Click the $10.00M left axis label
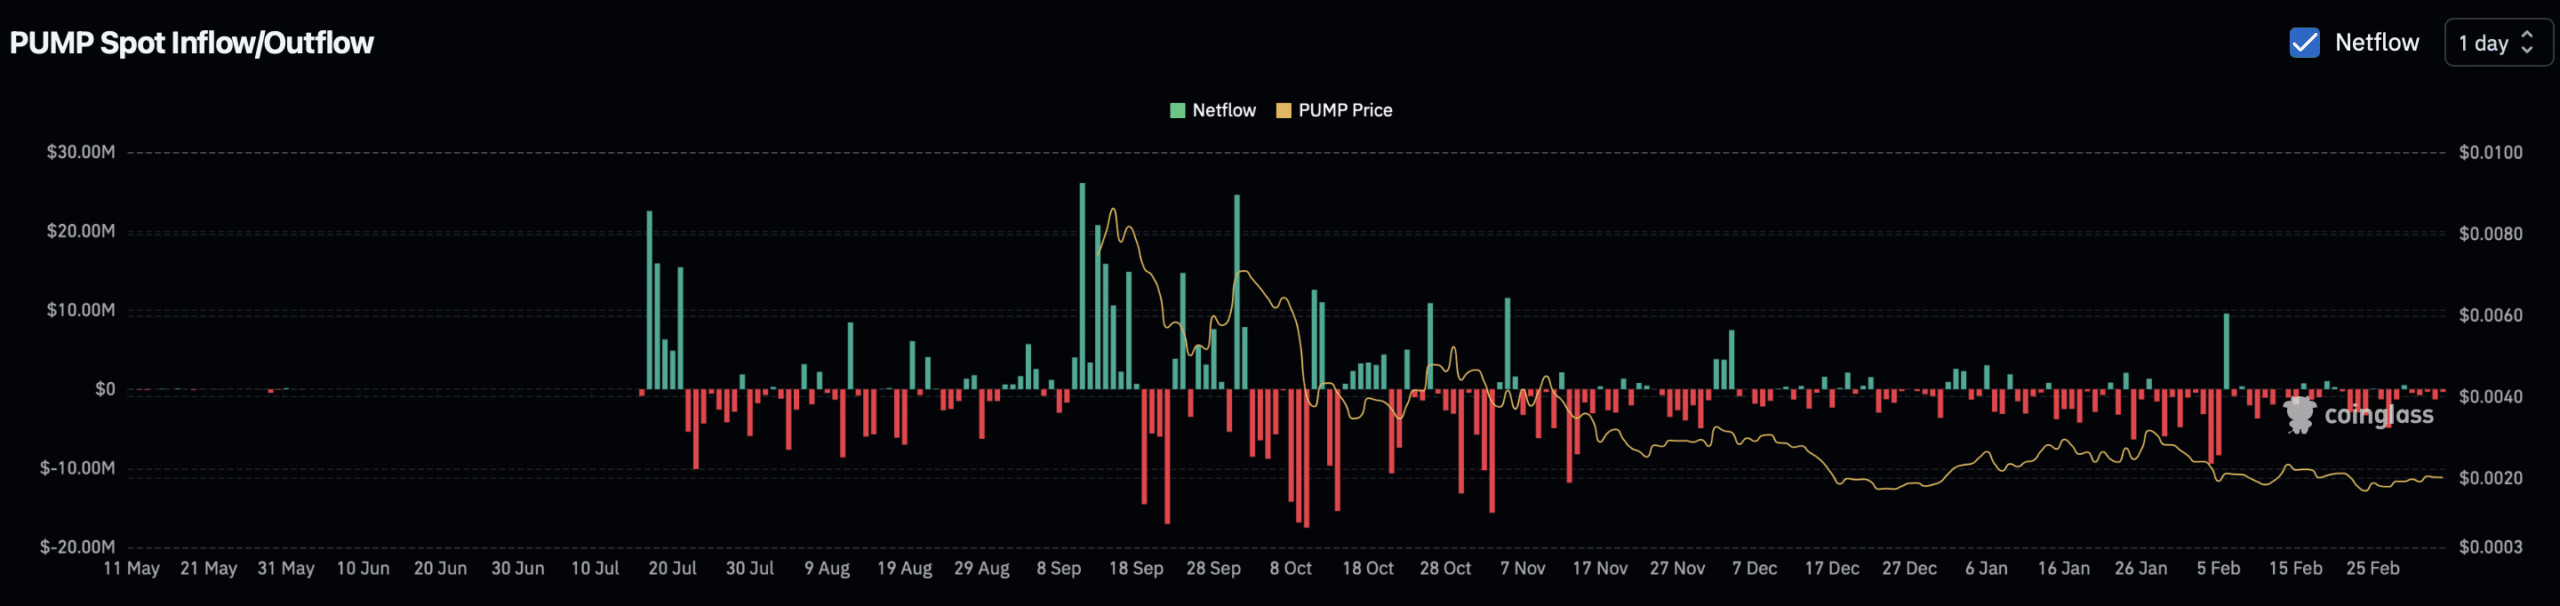 (81, 310)
